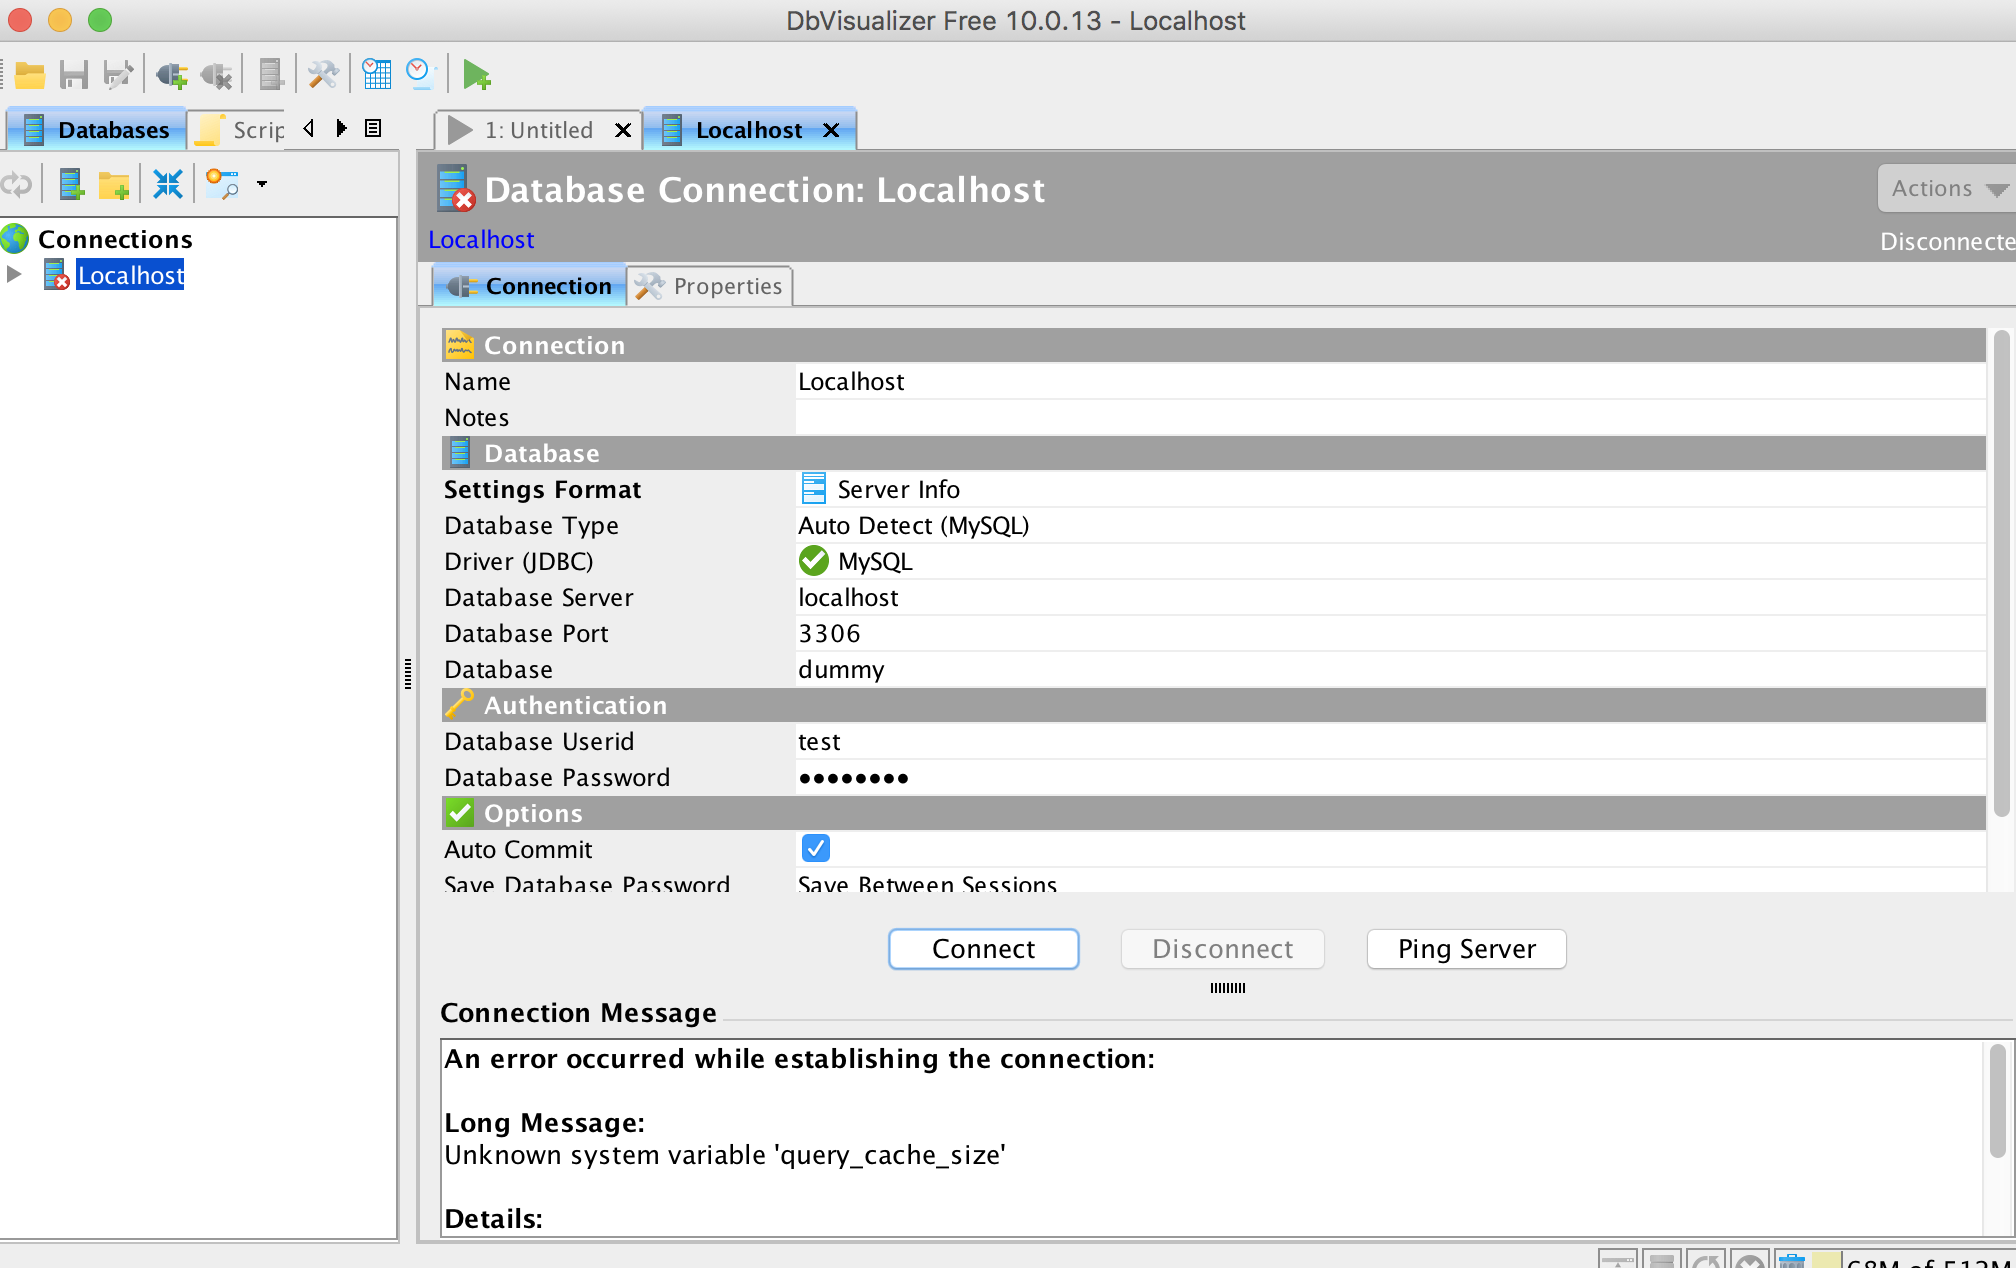2016x1268 pixels.
Task: Click the Database Password field
Action: coord(1390,777)
